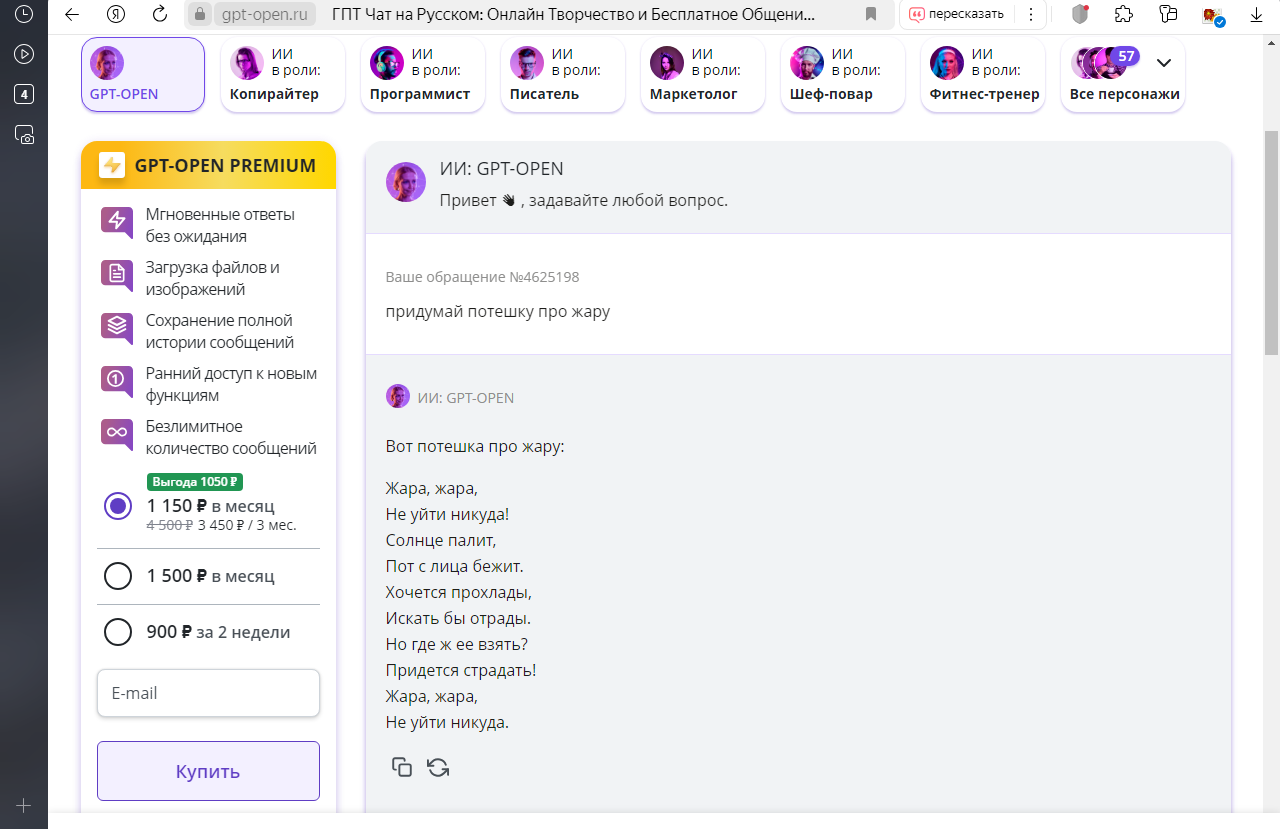Click the browser reload page icon
The image size is (1280, 829).
[x=160, y=14]
